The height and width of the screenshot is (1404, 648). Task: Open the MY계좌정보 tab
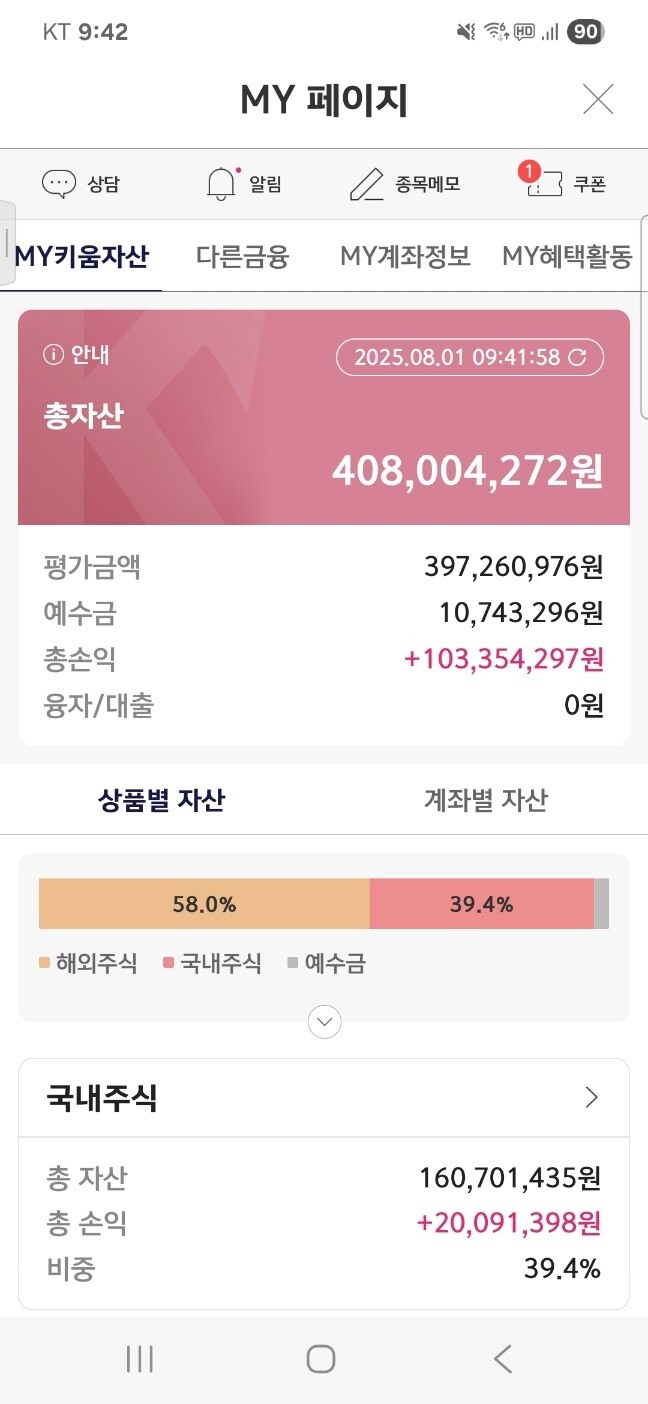(x=404, y=256)
